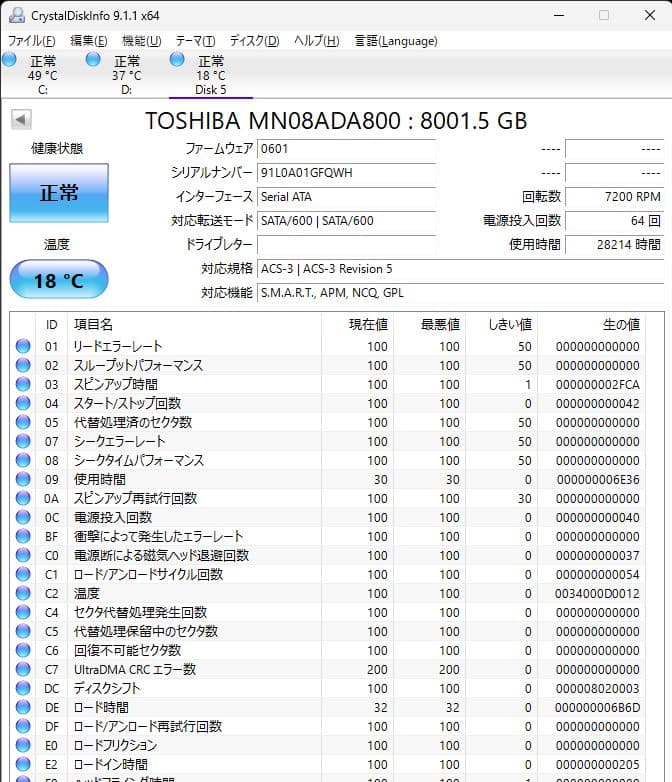Click the rotation rate field 7200 RPM
Image resolution: width=672 pixels, height=782 pixels.
pyautogui.click(x=614, y=196)
